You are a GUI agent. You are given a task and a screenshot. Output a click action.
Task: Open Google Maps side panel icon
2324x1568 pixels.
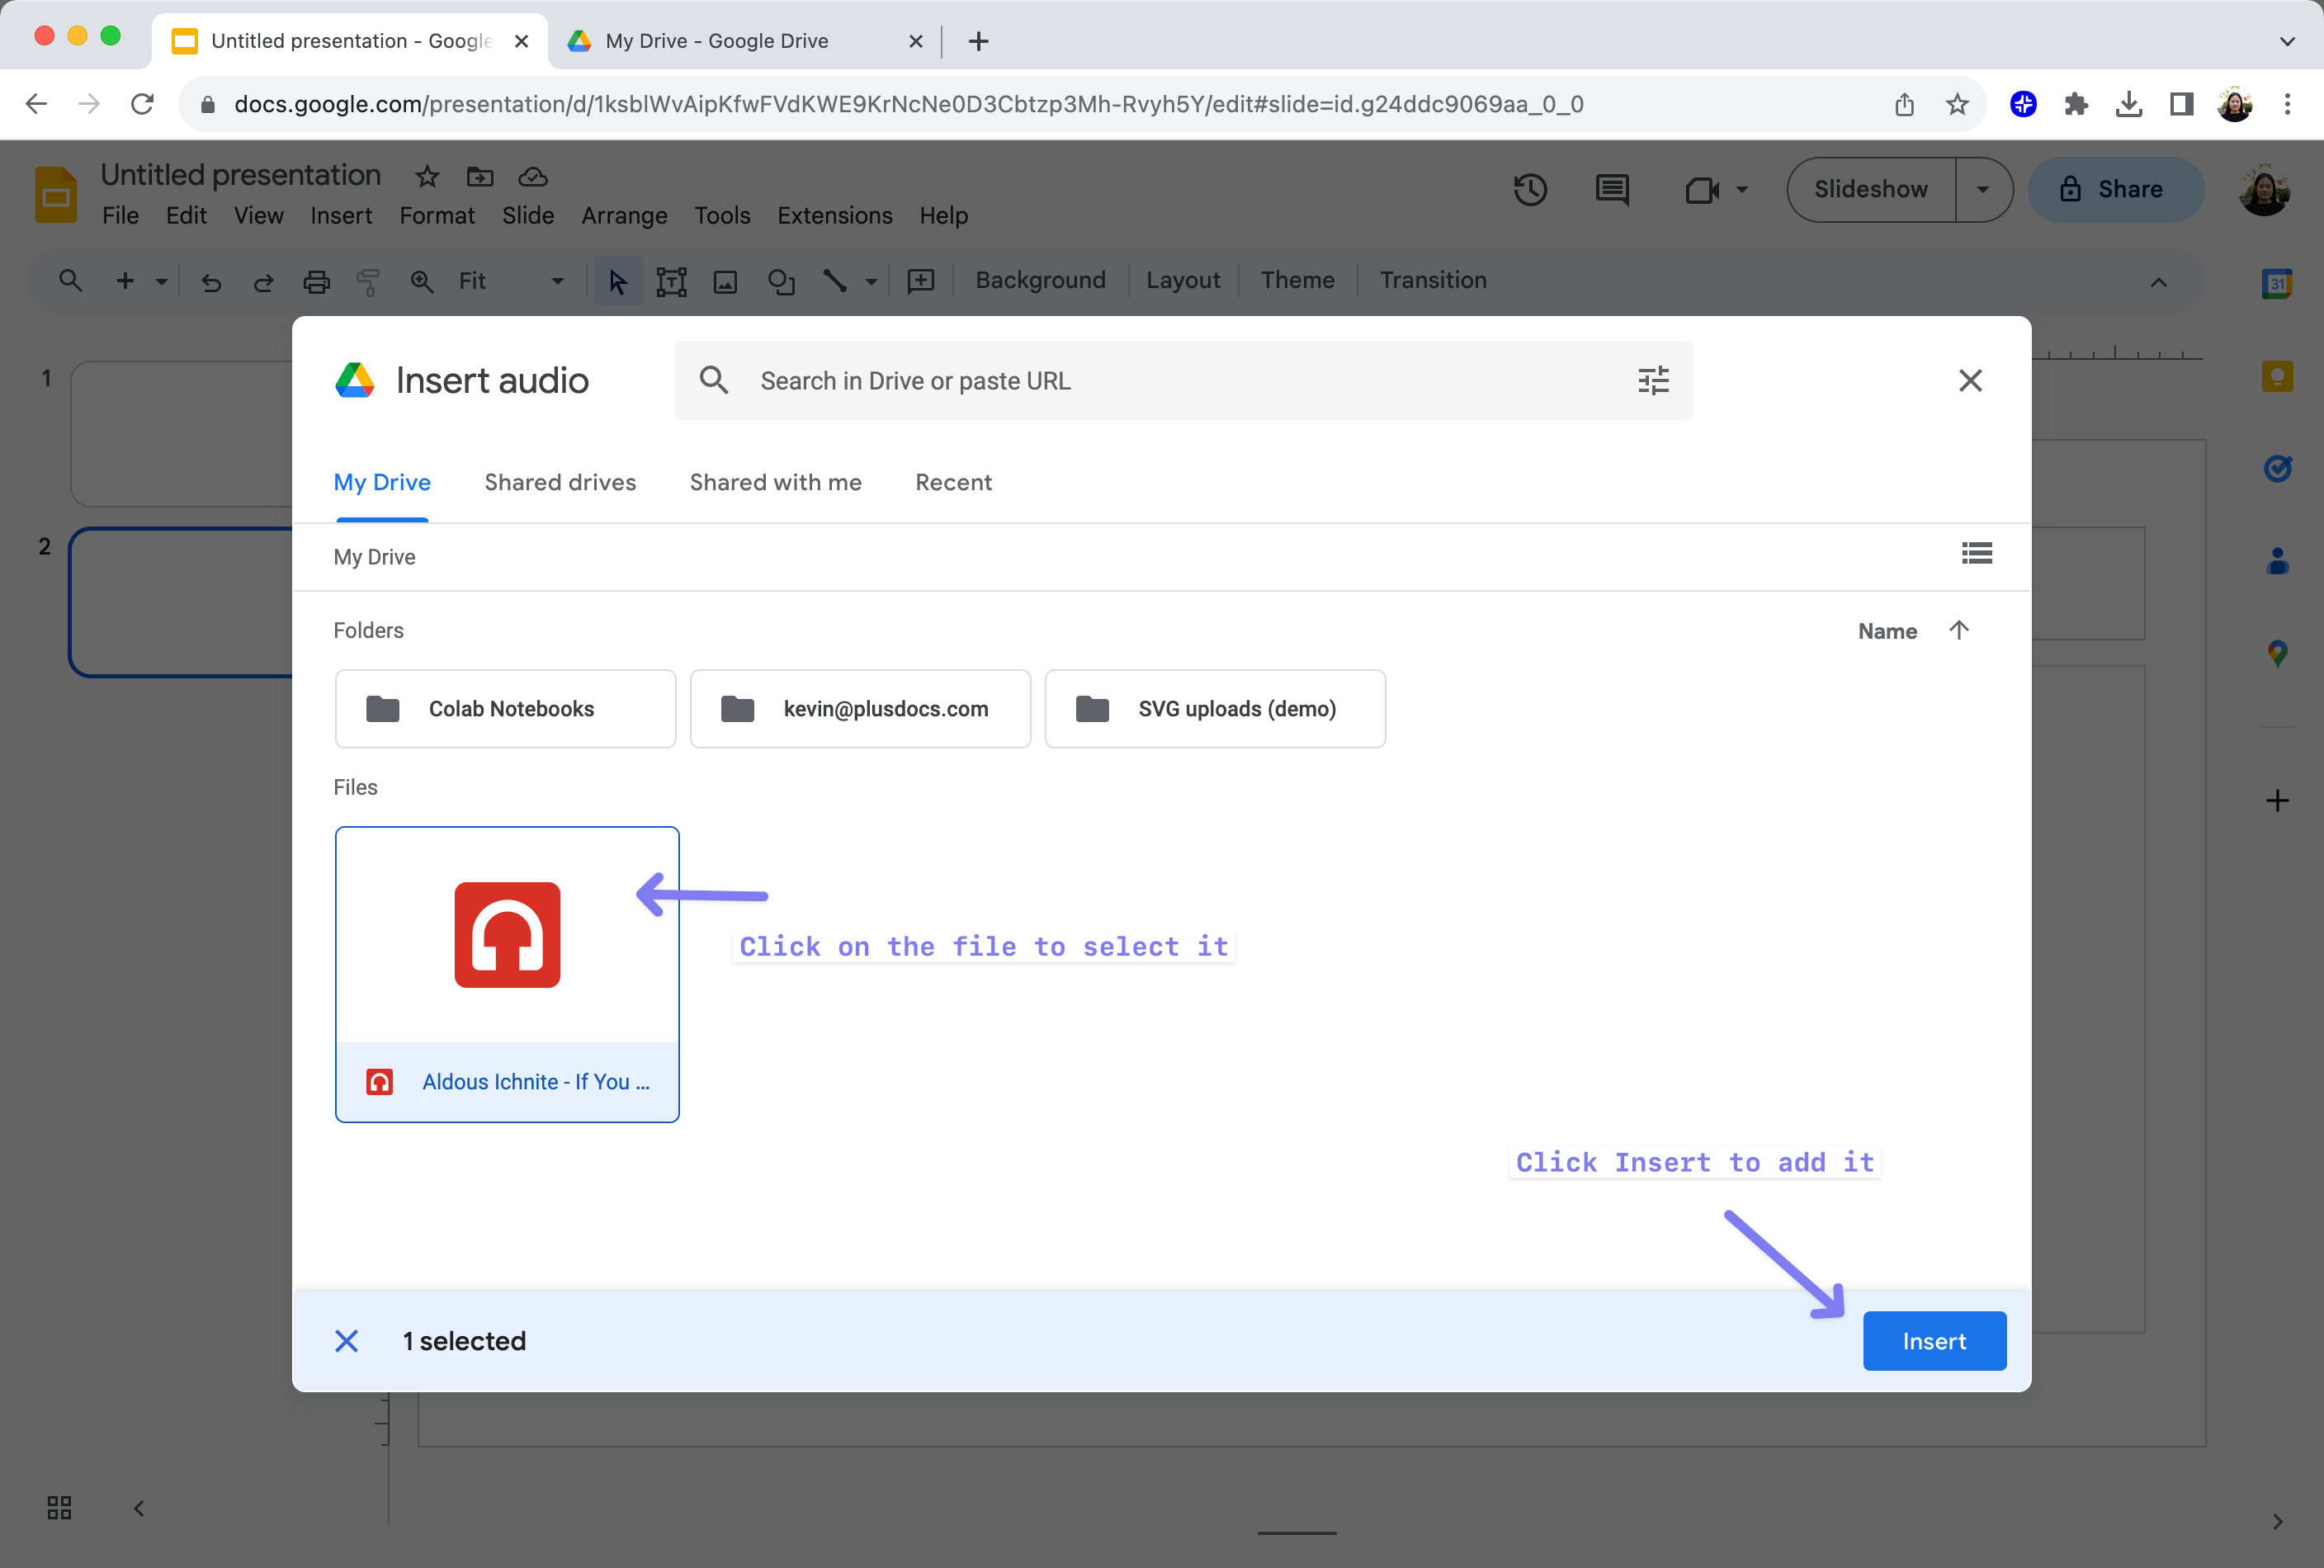pos(2276,654)
